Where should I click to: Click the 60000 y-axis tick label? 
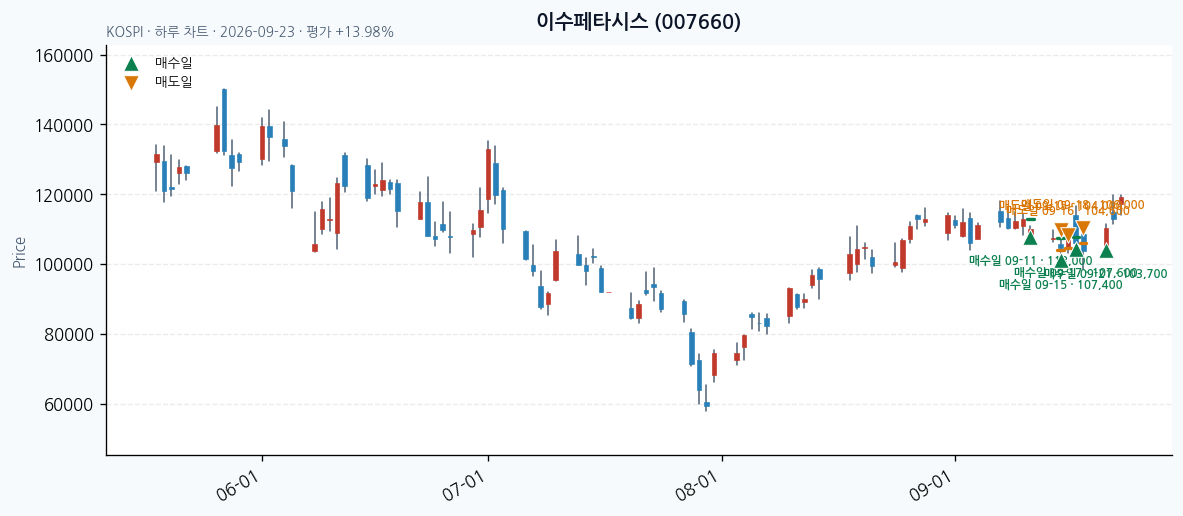click(69, 405)
